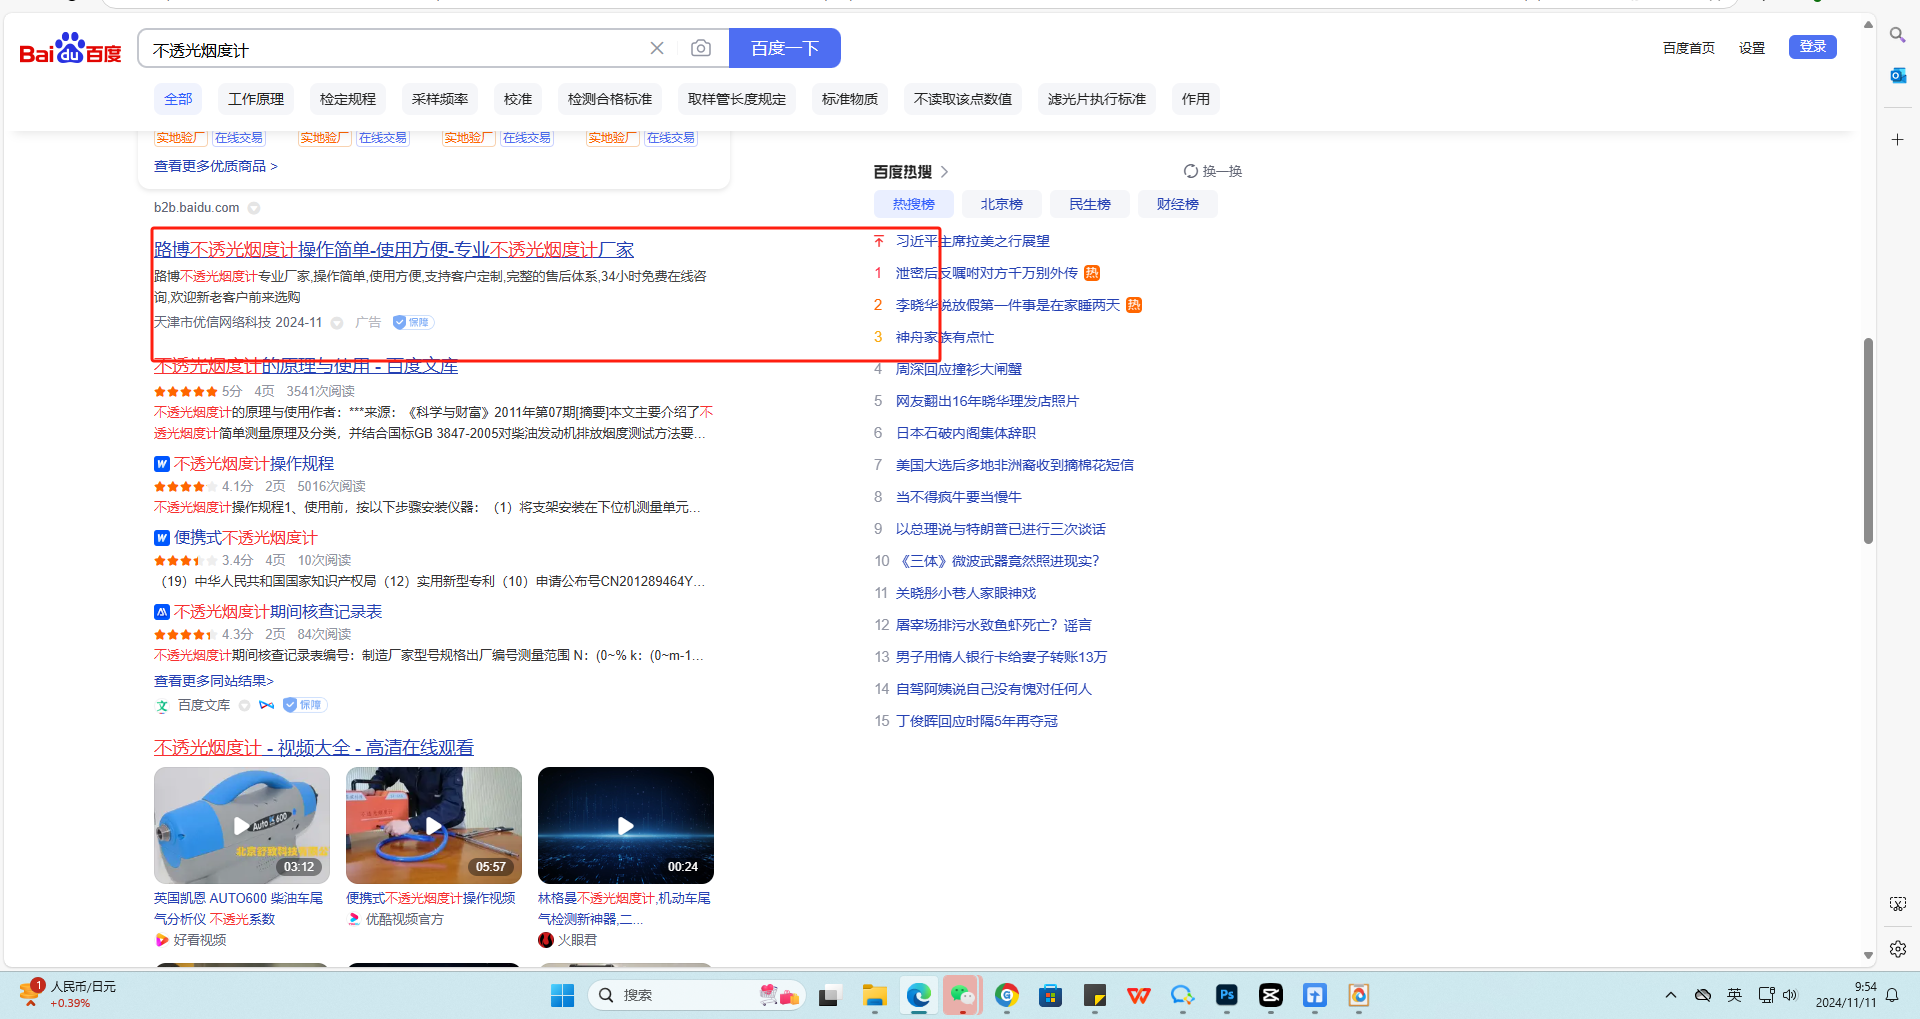
Task: Expand 查看更多同站结果 link
Action: [x=213, y=681]
